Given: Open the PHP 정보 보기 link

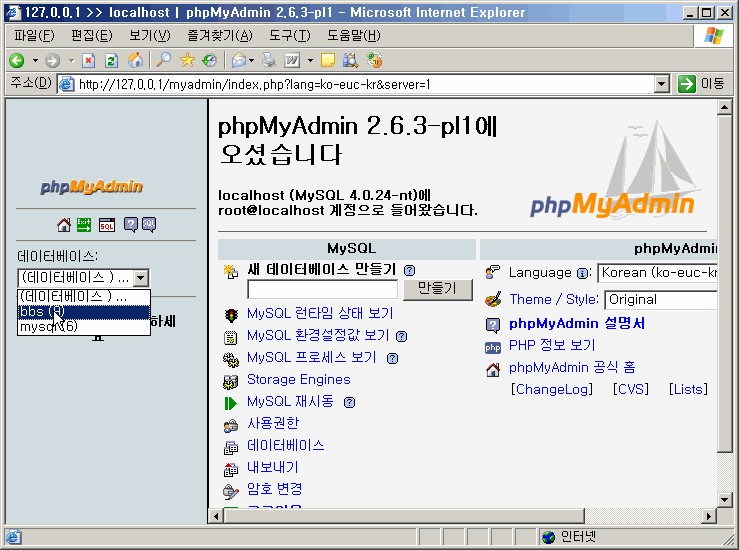Looking at the screenshot, I should click(552, 345).
